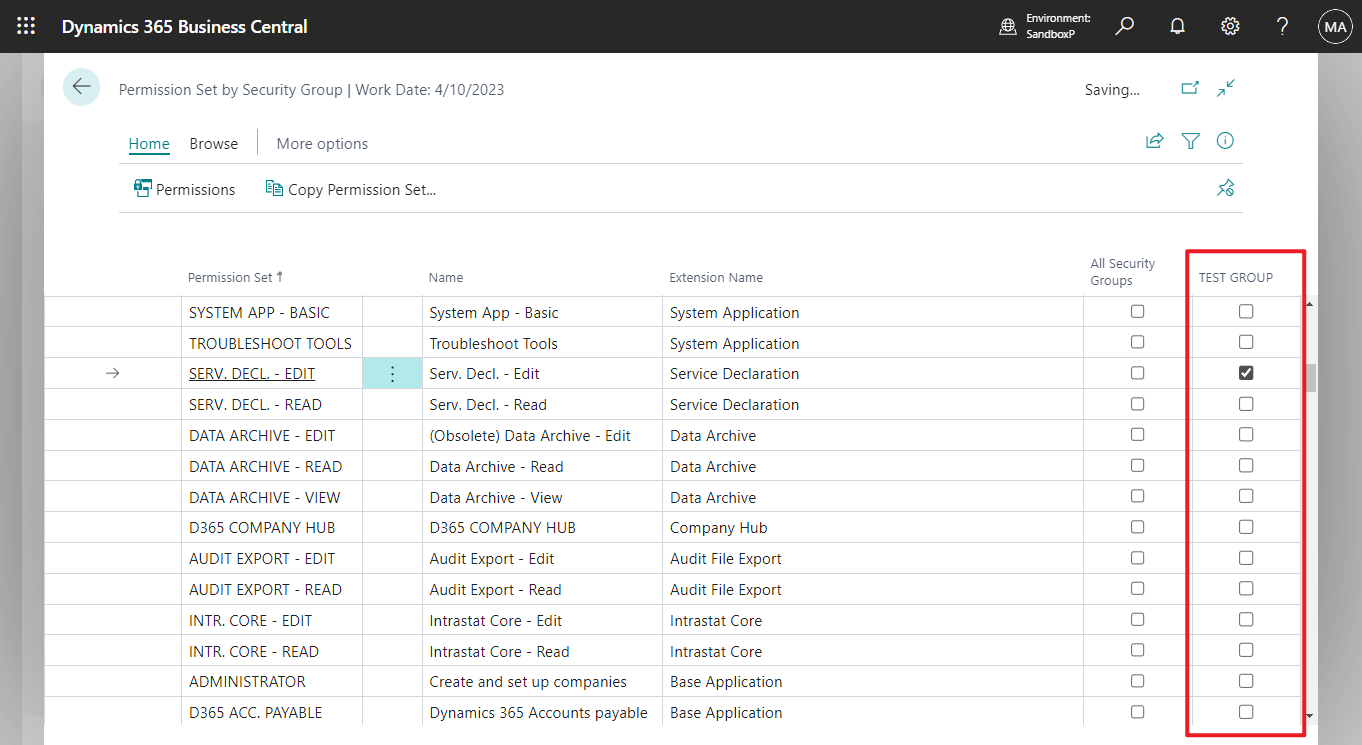This screenshot has width=1362, height=745.
Task: Click the search magnifier icon
Action: click(1125, 27)
